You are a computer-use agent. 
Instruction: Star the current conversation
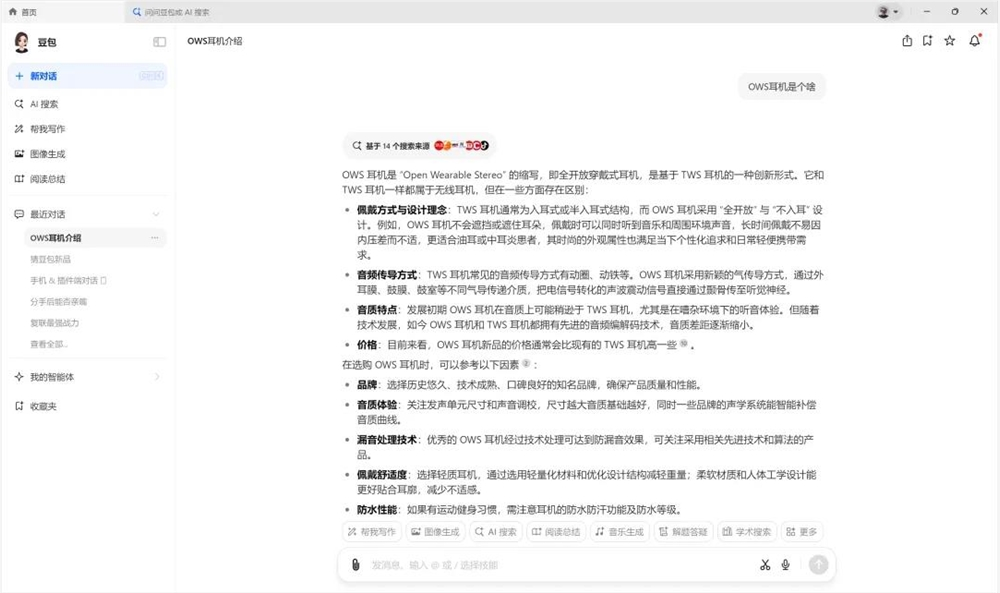(949, 41)
